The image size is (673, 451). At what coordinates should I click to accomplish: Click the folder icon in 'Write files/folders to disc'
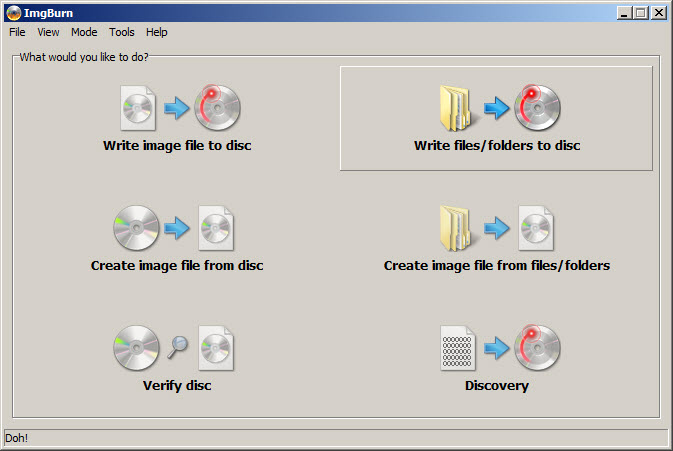[456, 108]
